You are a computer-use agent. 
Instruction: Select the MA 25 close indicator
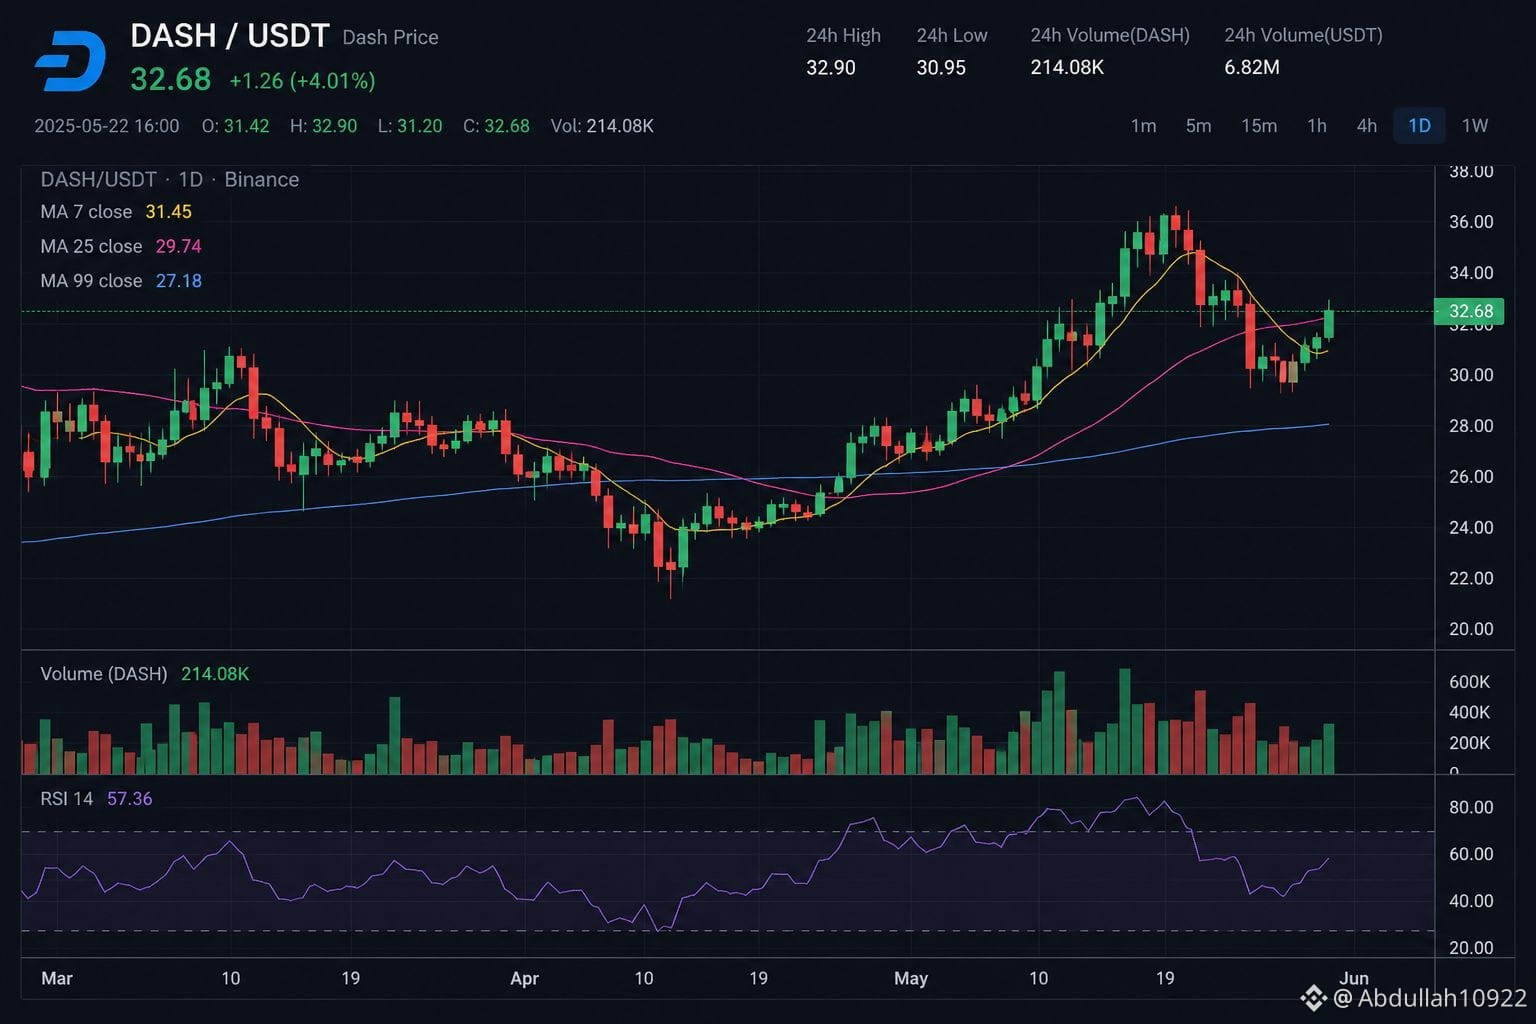coord(121,246)
